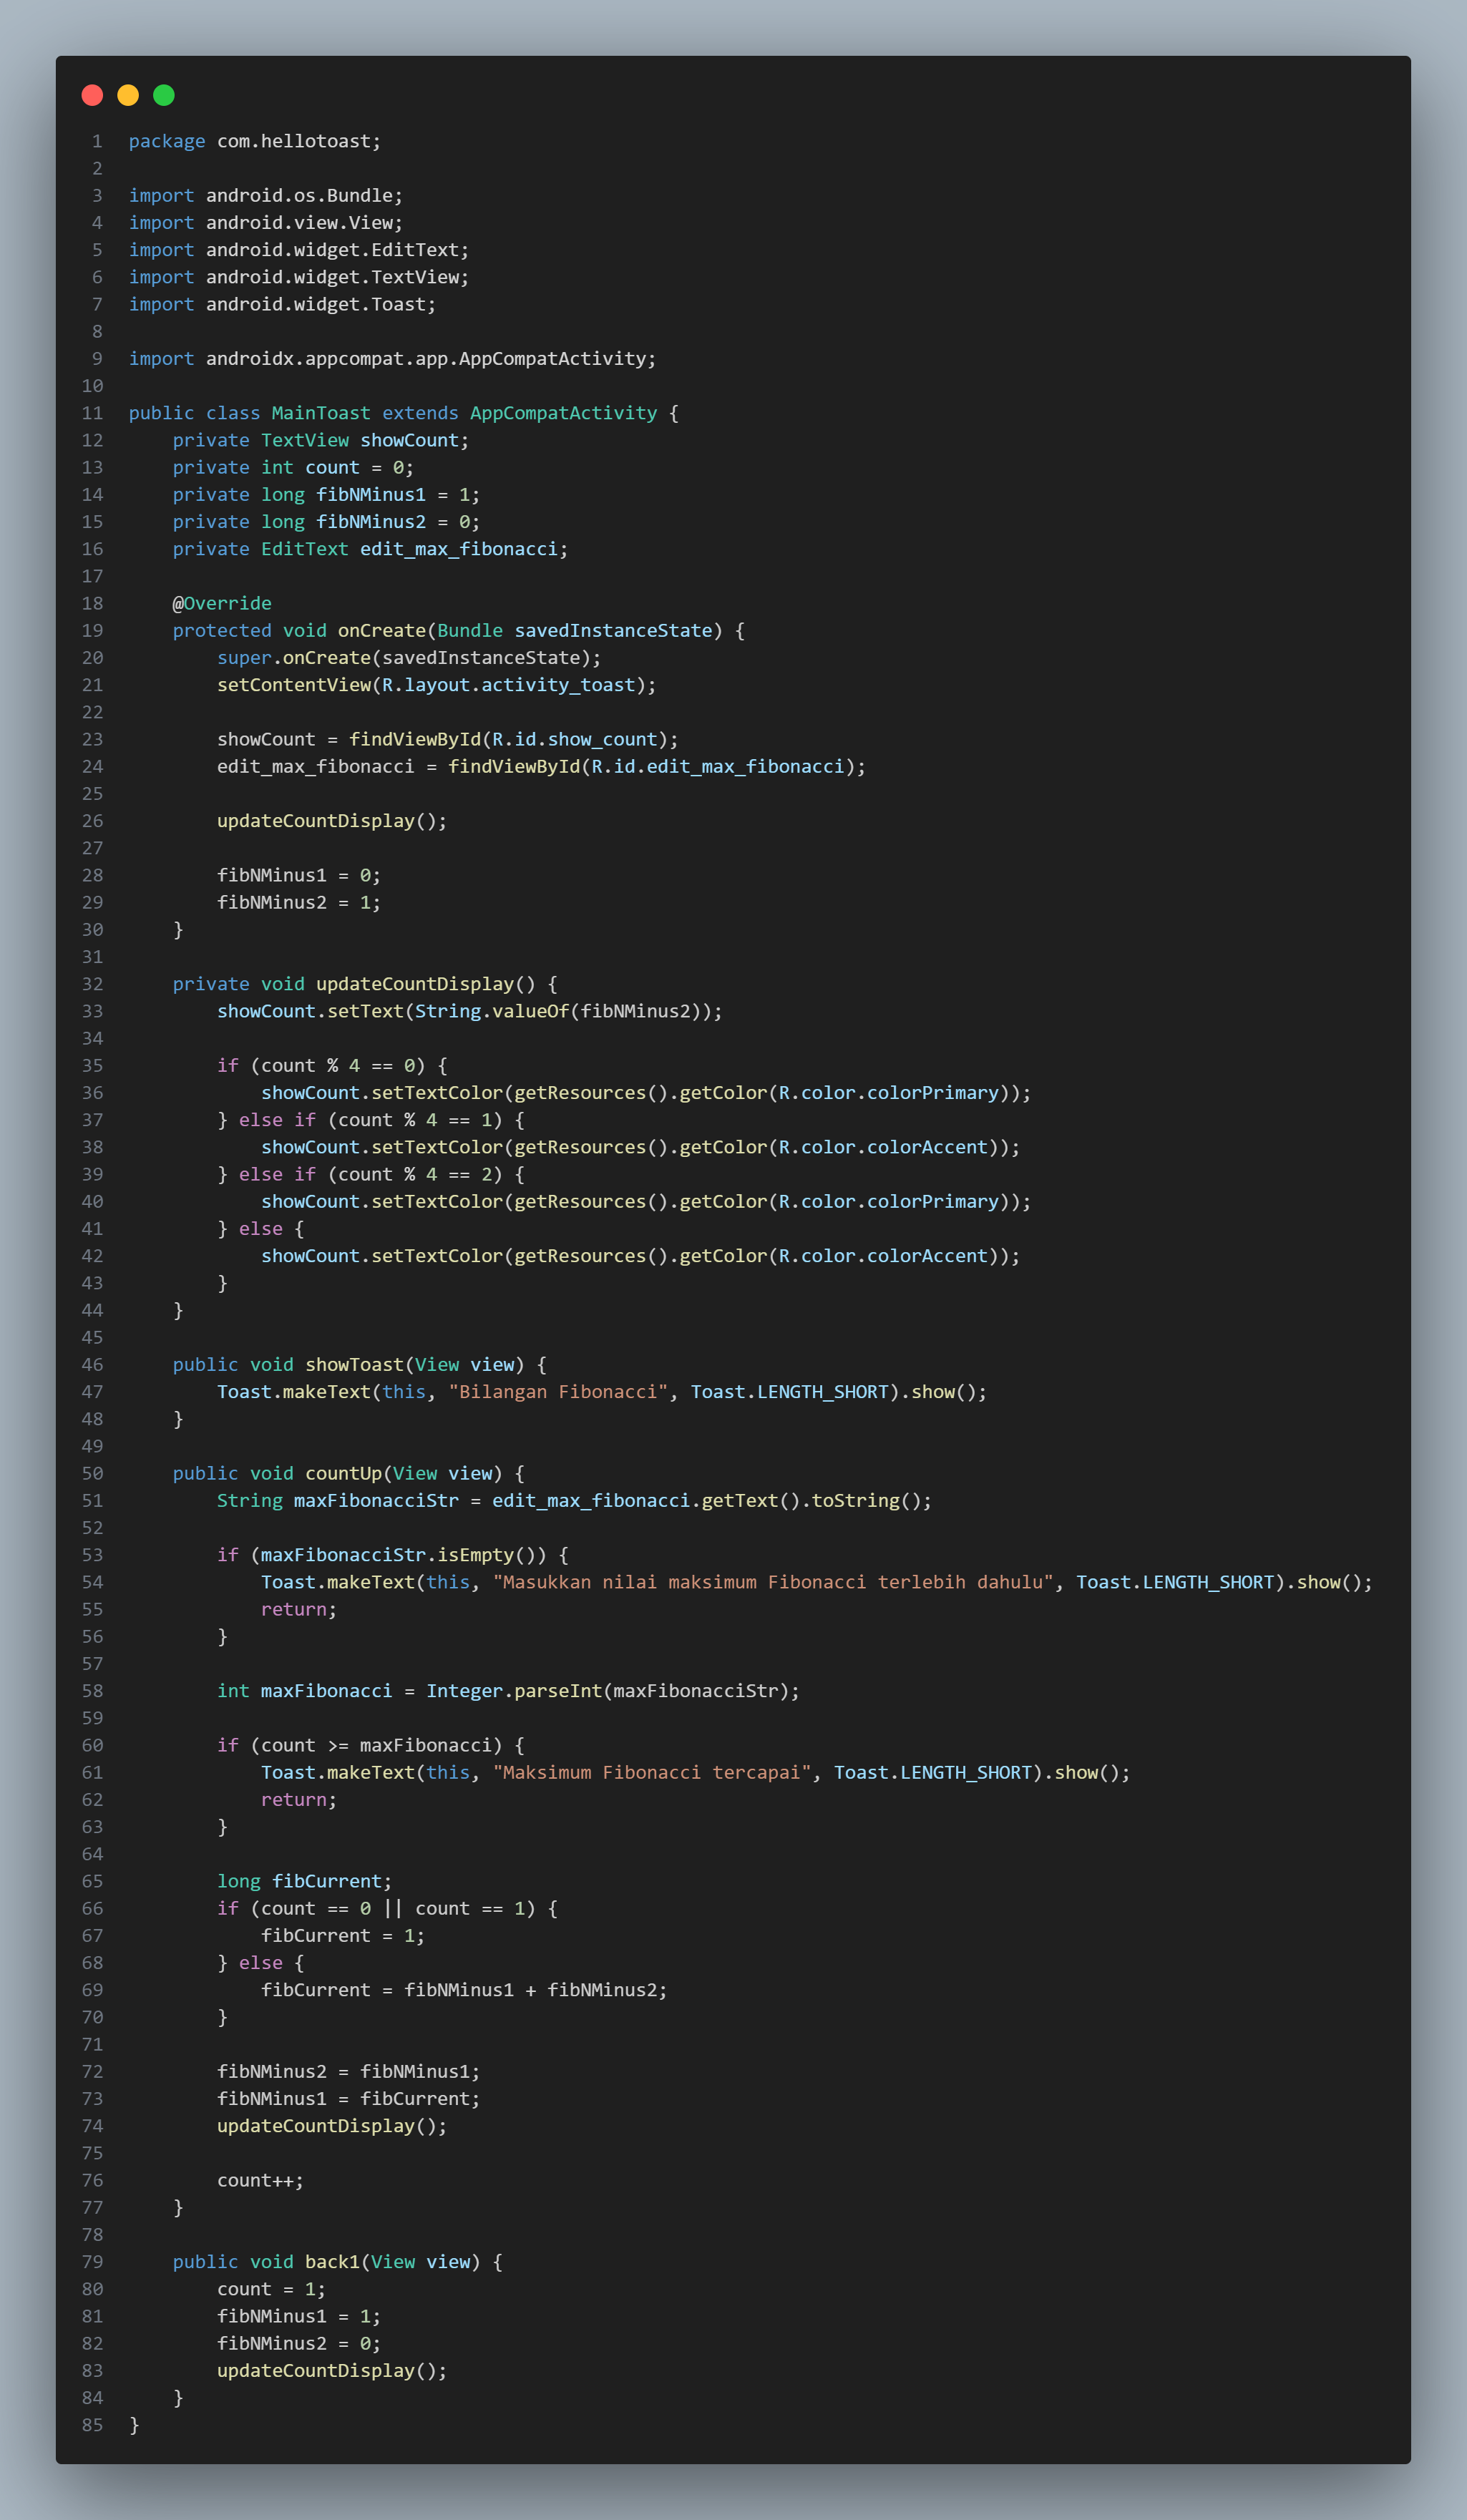Click the green zoom traffic light icon
The image size is (1467, 2520).
pyautogui.click(x=163, y=95)
